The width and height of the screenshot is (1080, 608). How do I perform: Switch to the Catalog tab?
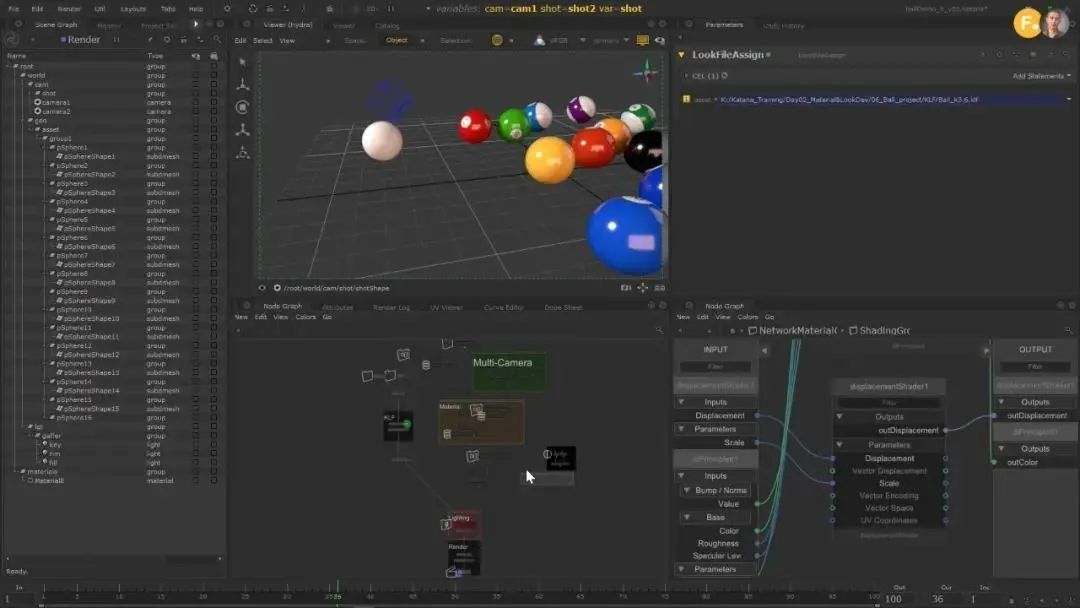click(387, 26)
